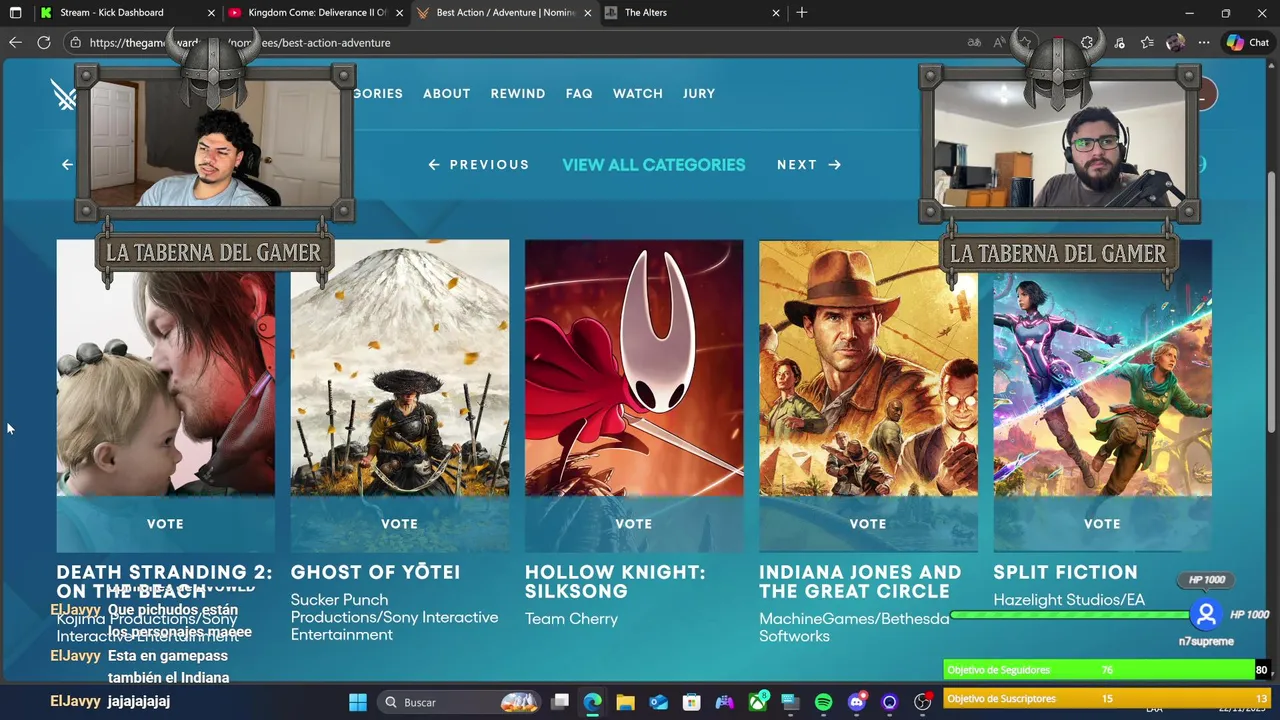Vote for Ghost of Yōtei

(400, 524)
